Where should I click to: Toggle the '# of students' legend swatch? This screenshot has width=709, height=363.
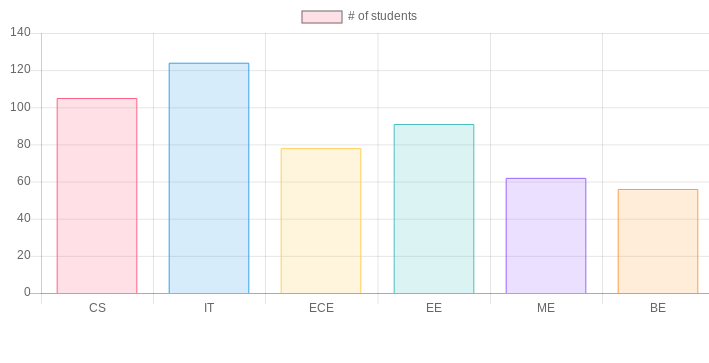point(322,17)
